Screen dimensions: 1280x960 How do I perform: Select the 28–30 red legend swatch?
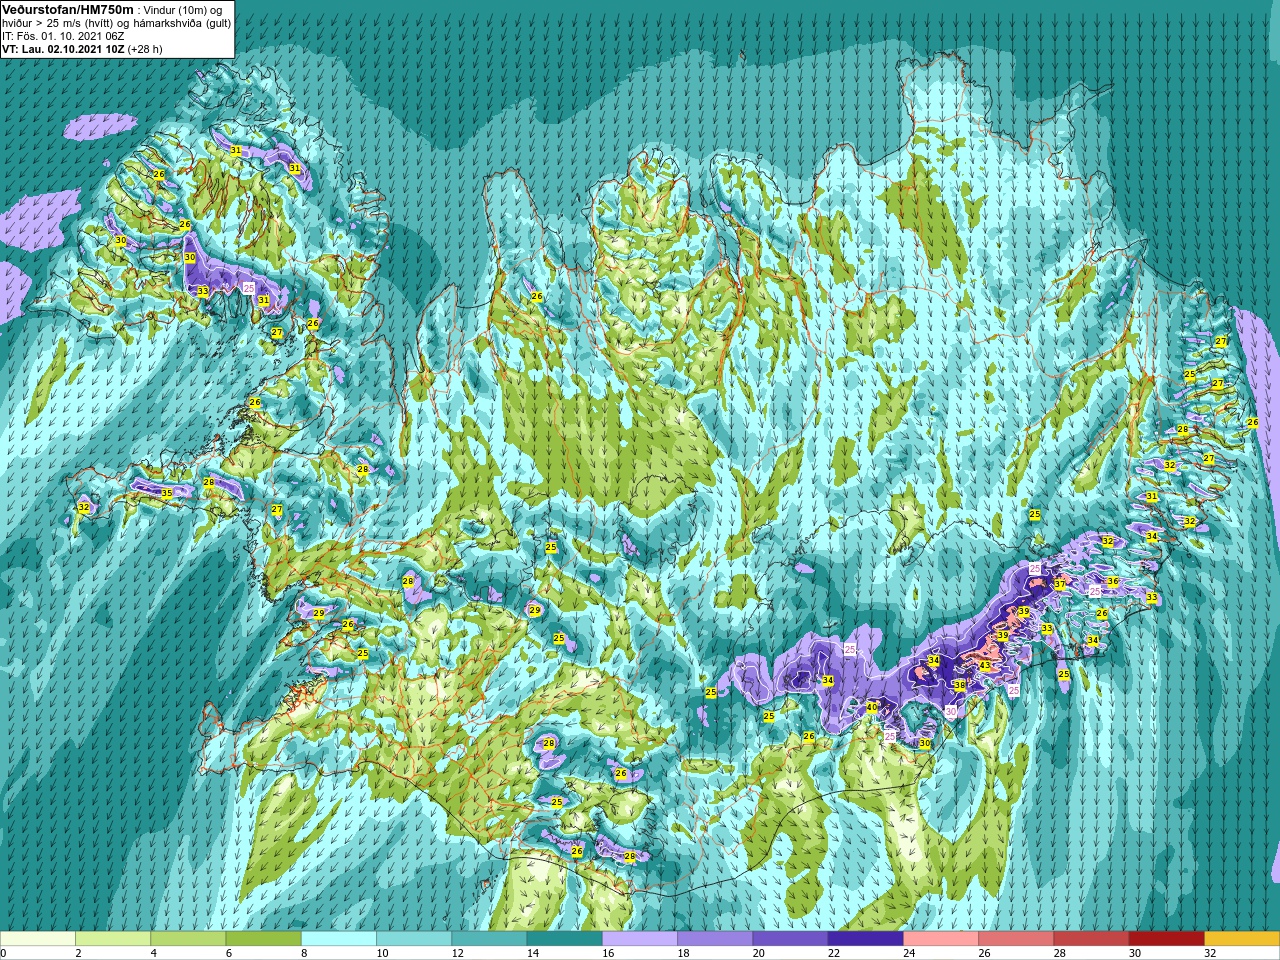pyautogui.click(x=1091, y=939)
